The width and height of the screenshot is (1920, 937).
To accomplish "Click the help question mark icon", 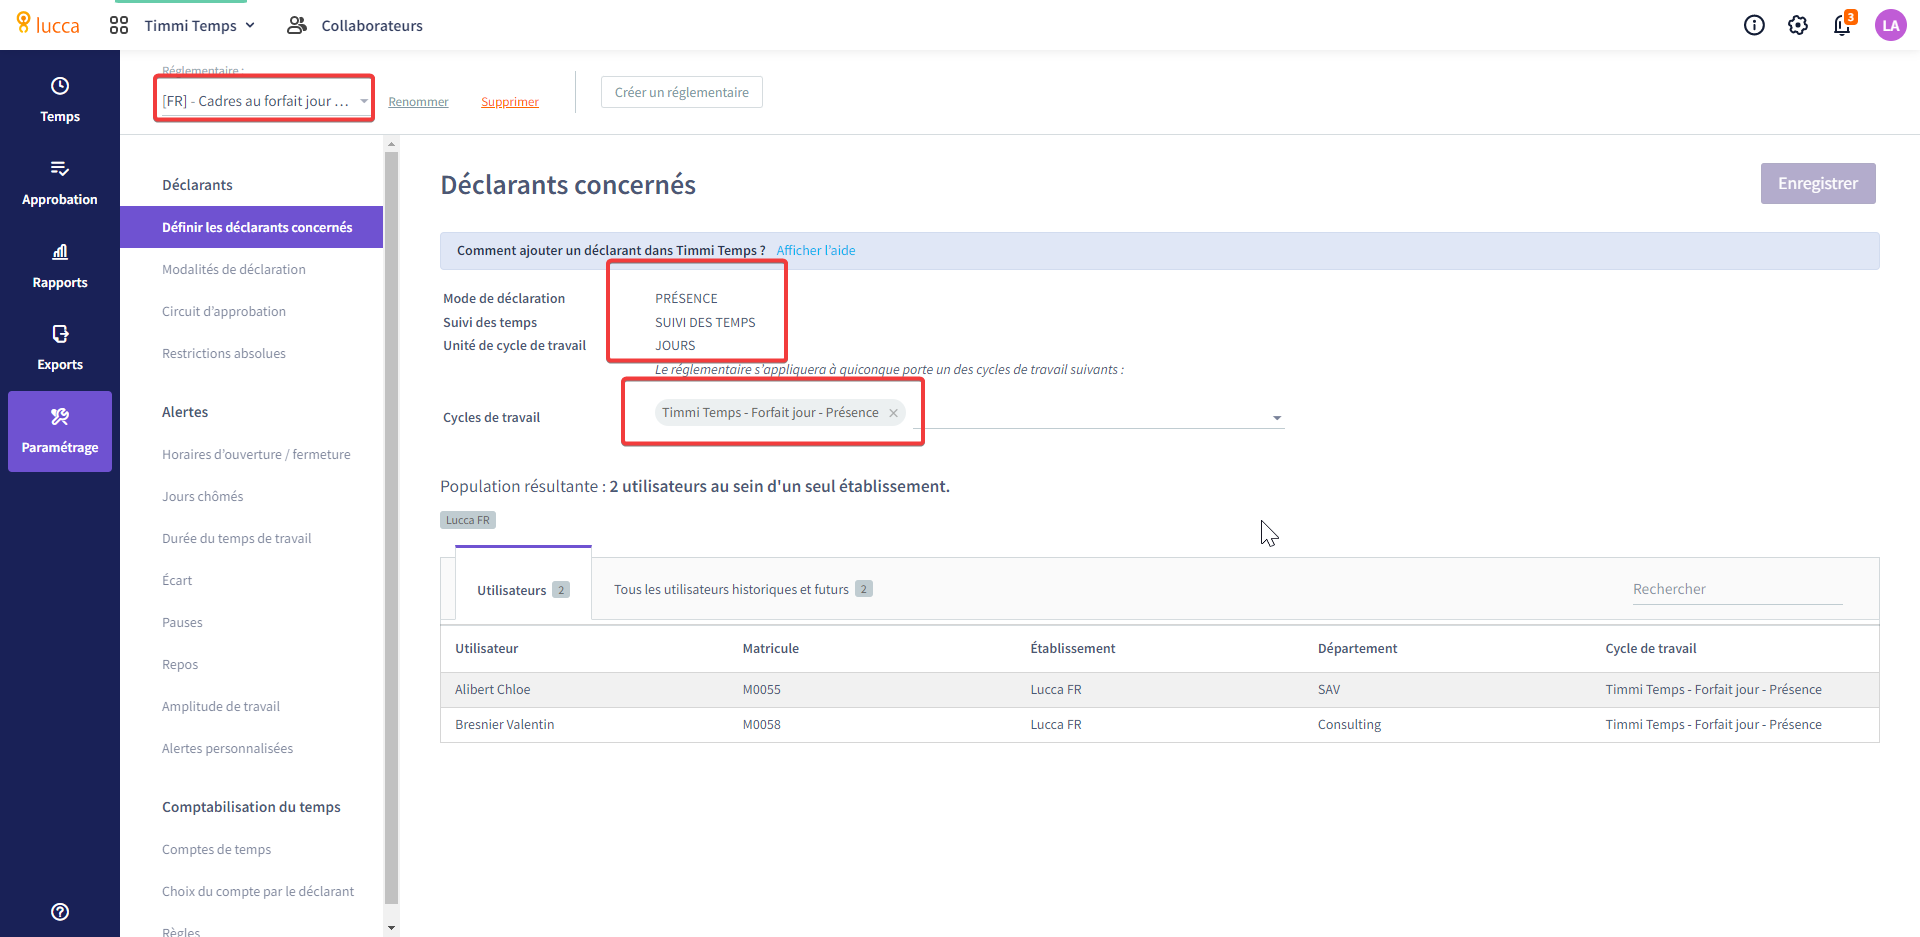I will [x=60, y=911].
